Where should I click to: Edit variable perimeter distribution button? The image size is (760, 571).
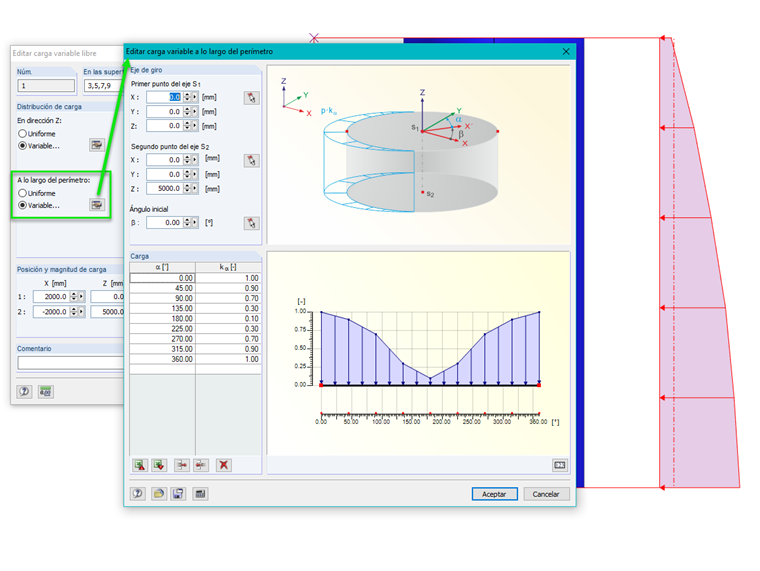pos(97,205)
